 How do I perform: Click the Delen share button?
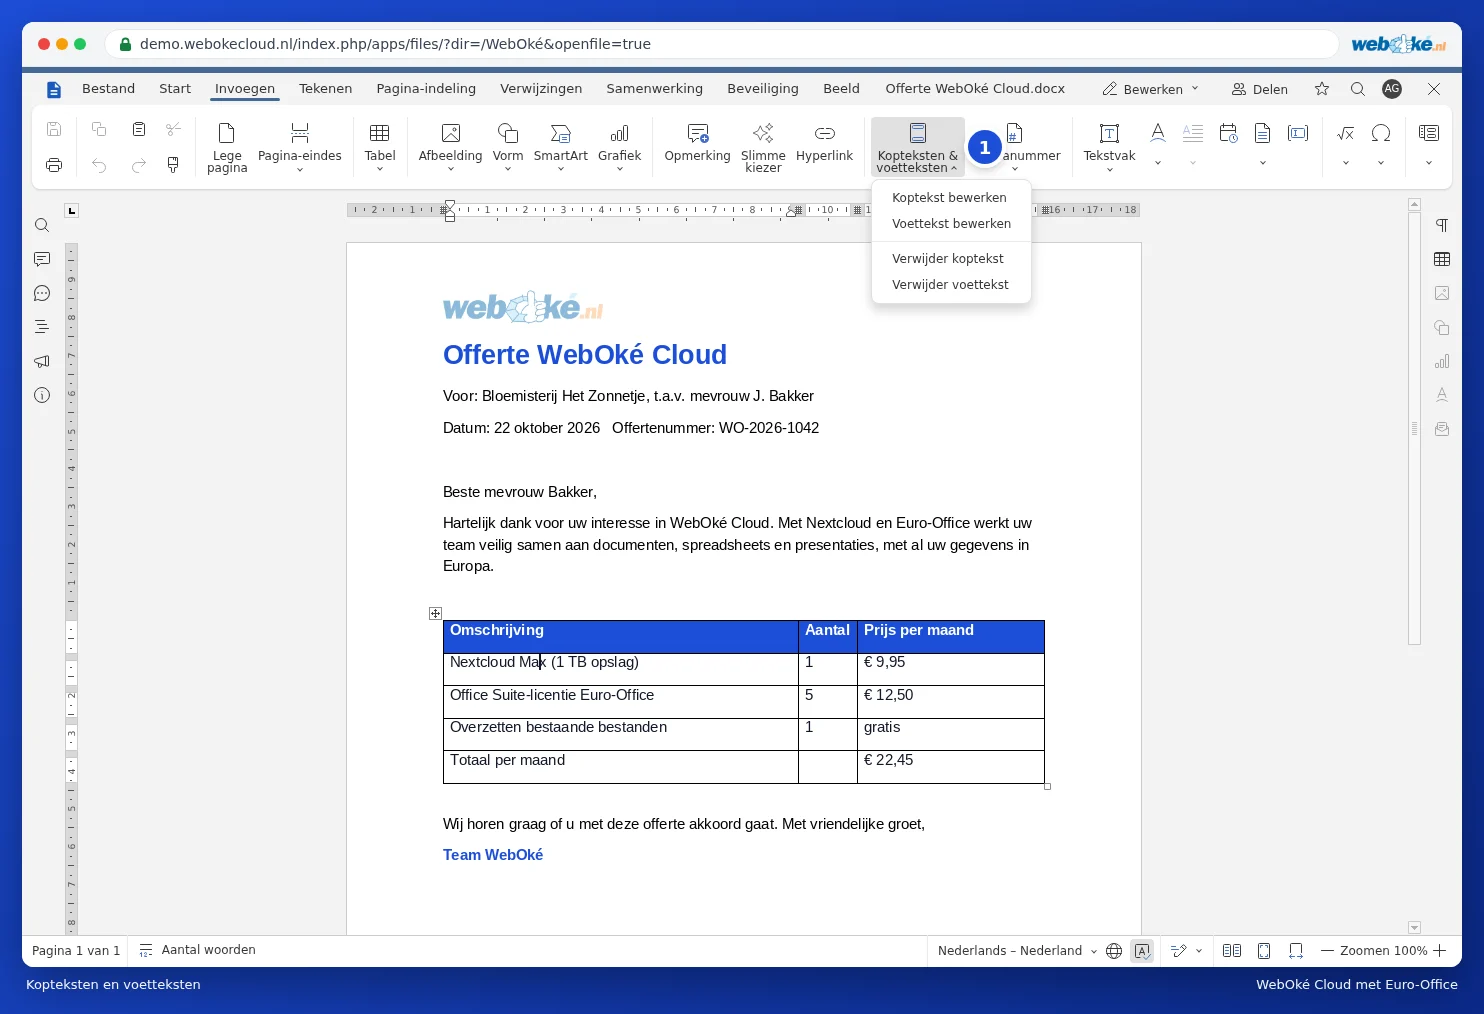(1260, 89)
